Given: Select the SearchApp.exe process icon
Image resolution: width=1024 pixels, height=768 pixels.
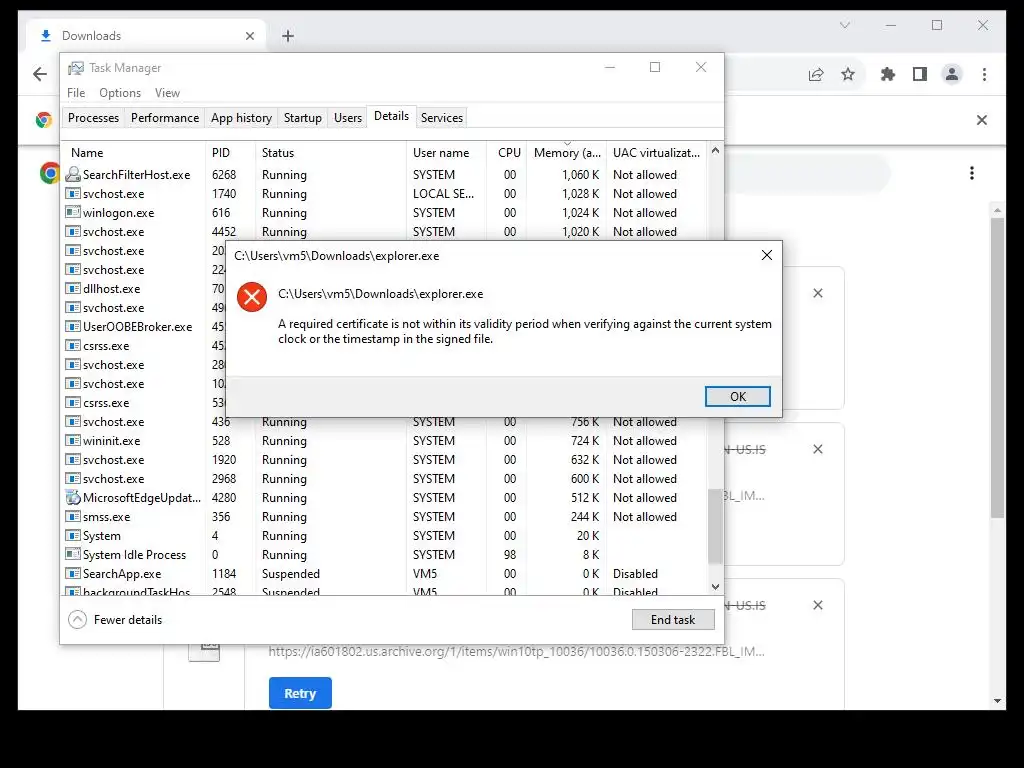Looking at the screenshot, I should click(x=72, y=573).
